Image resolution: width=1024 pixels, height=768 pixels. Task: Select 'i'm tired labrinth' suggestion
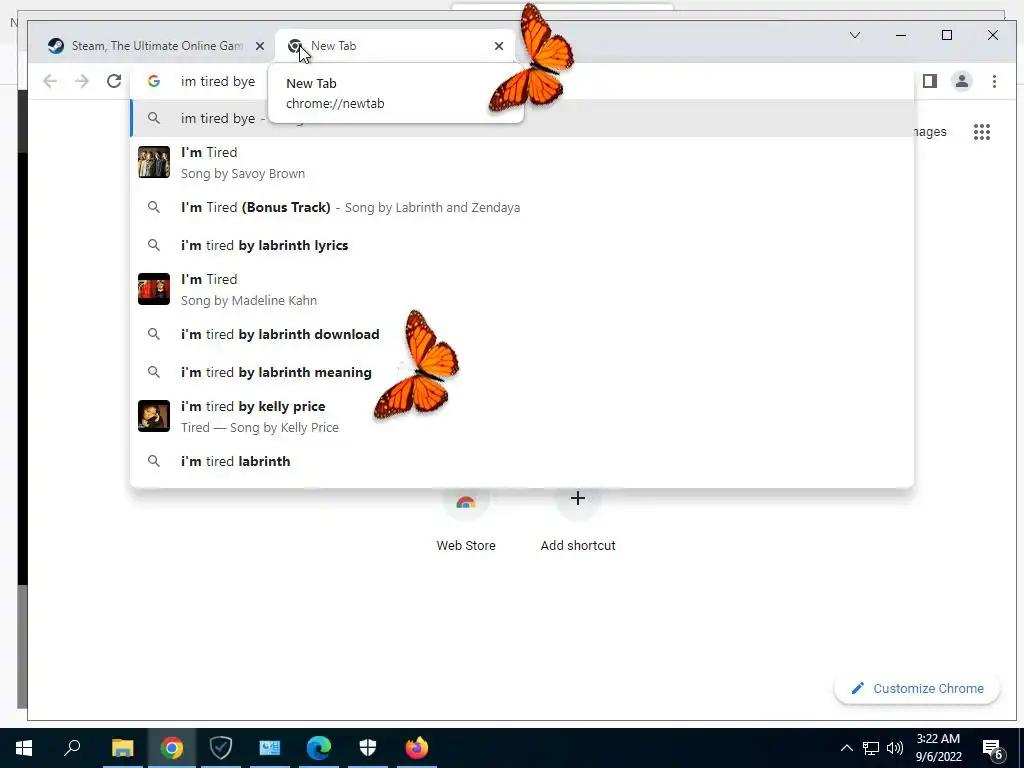[522, 461]
